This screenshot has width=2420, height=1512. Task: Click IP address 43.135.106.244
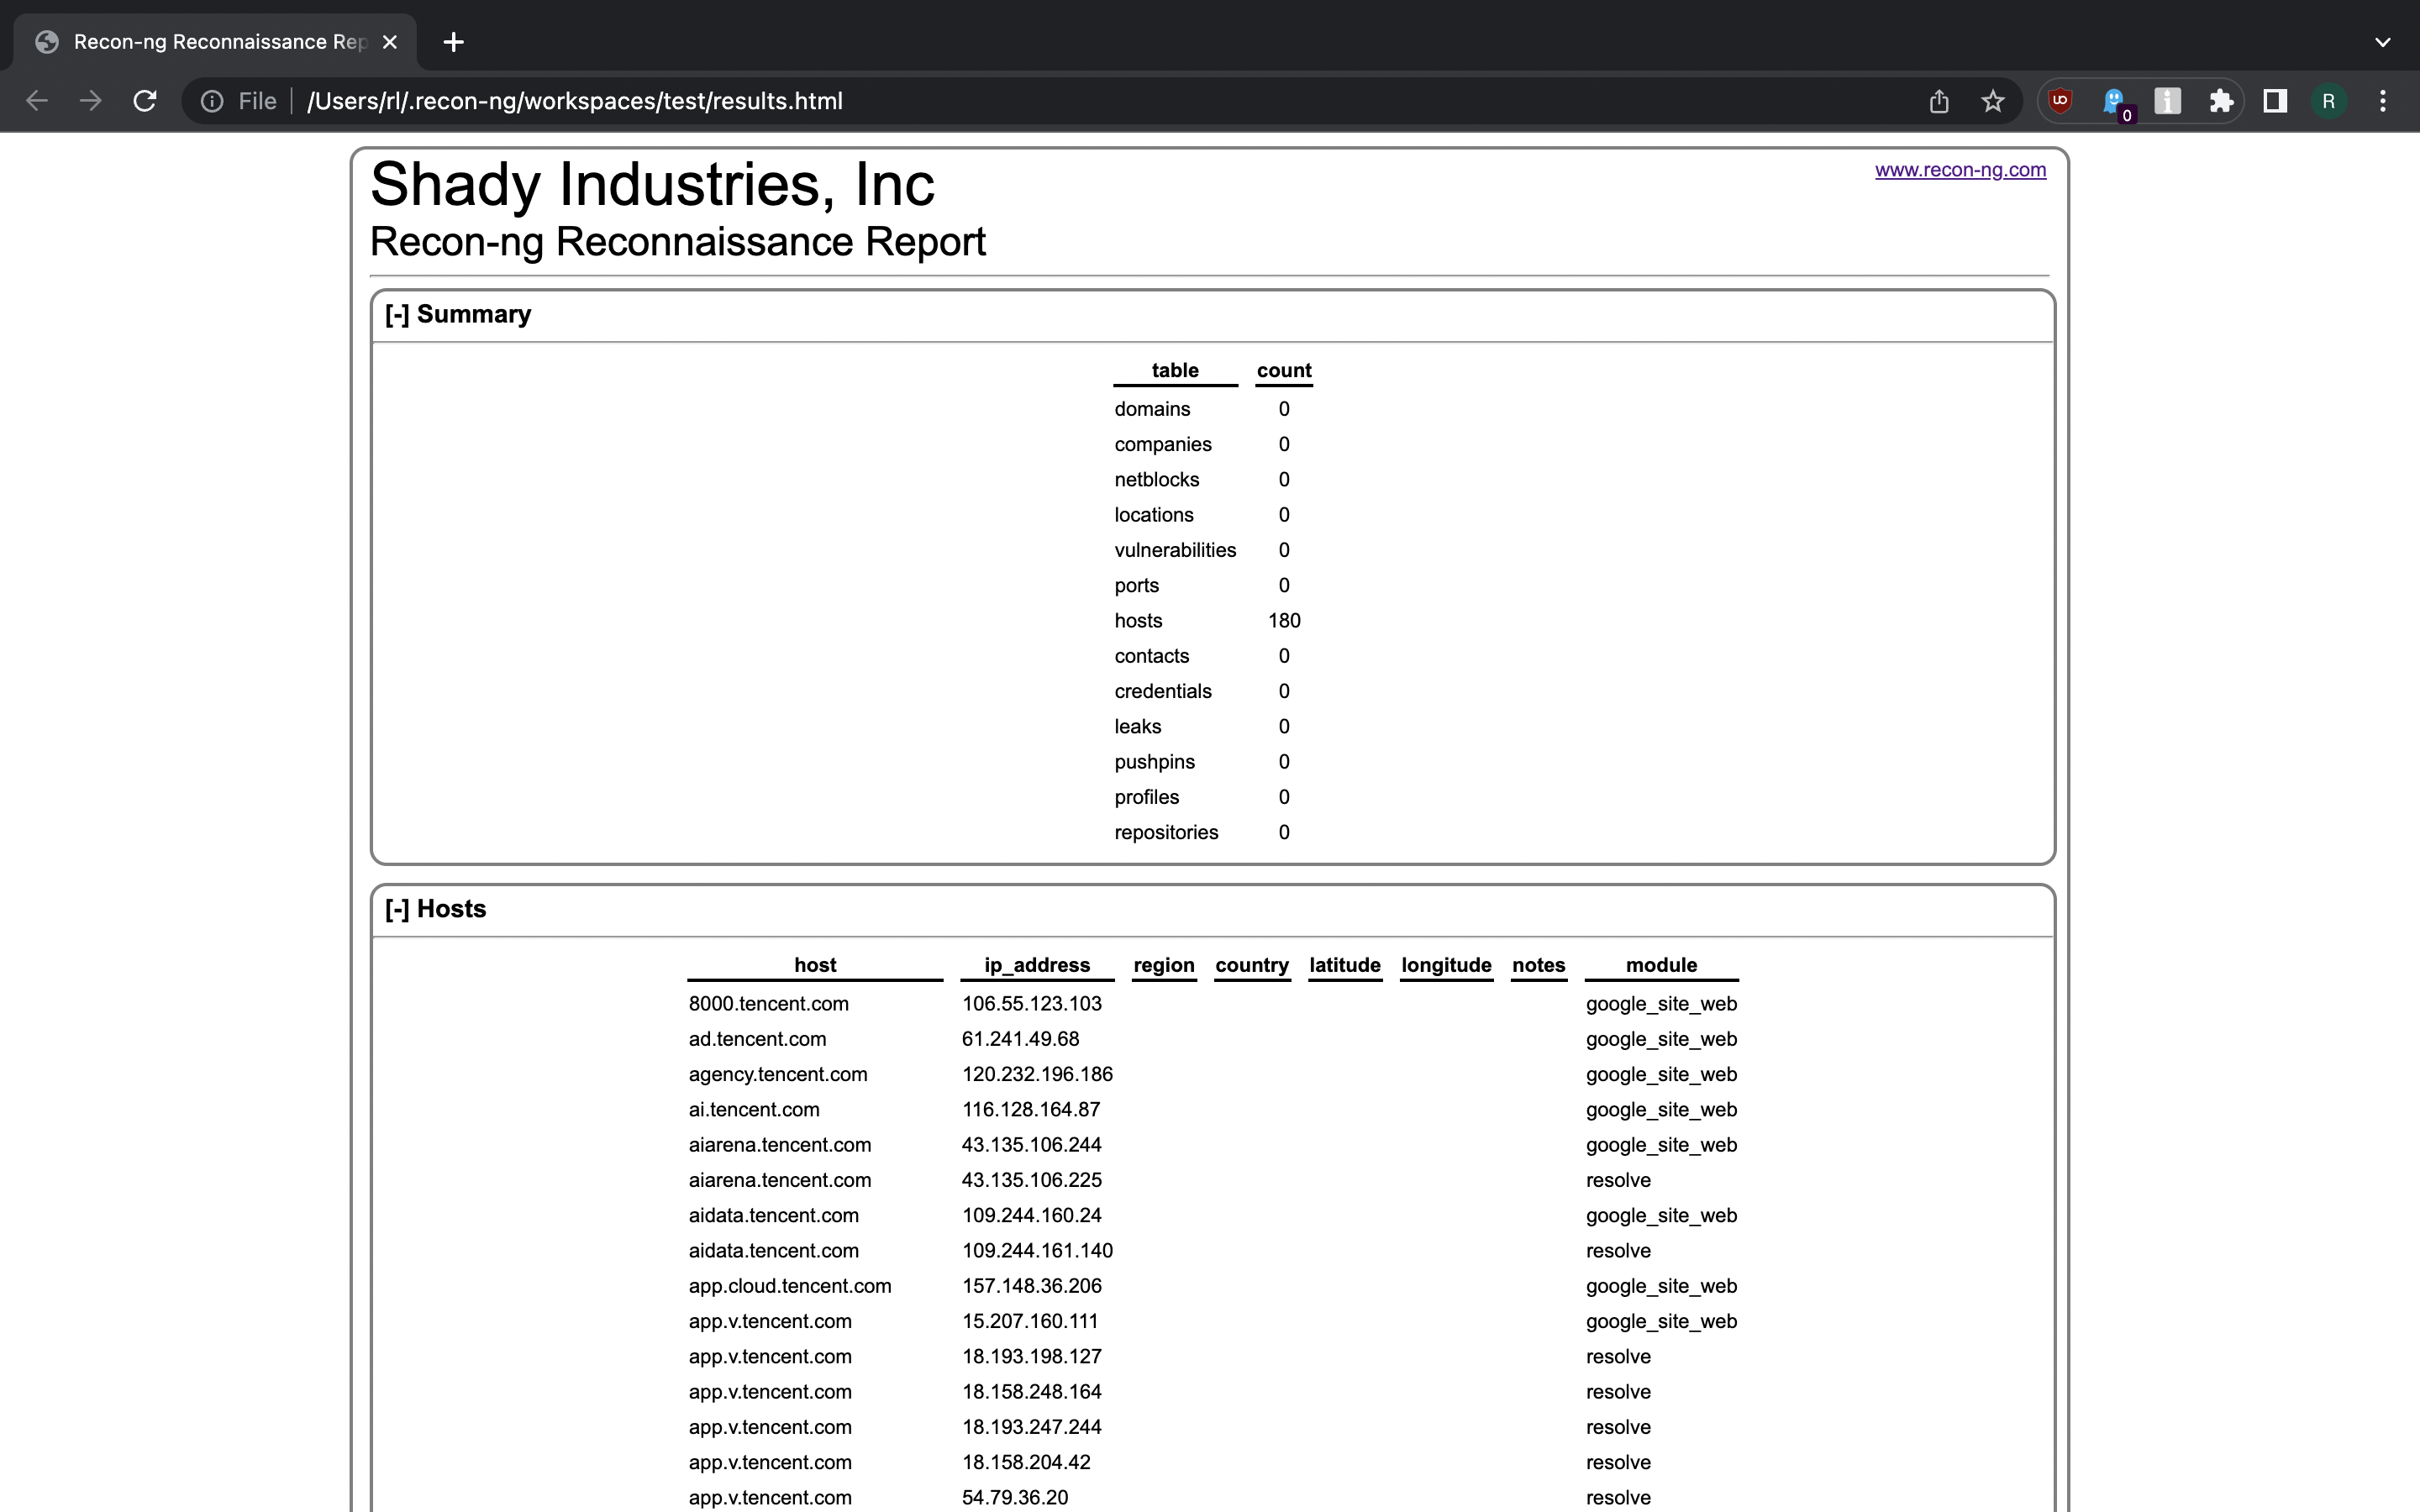(x=1032, y=1145)
